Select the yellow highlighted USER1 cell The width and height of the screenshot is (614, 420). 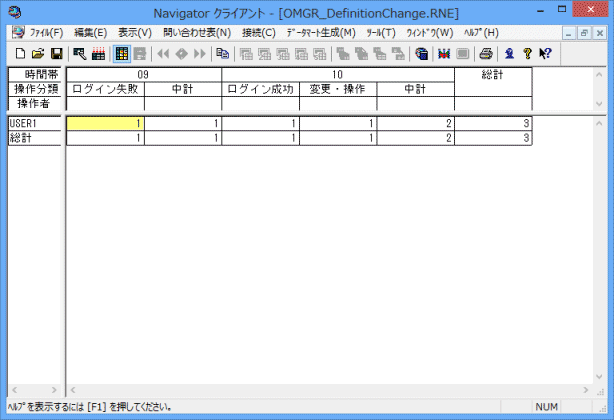[x=105, y=124]
